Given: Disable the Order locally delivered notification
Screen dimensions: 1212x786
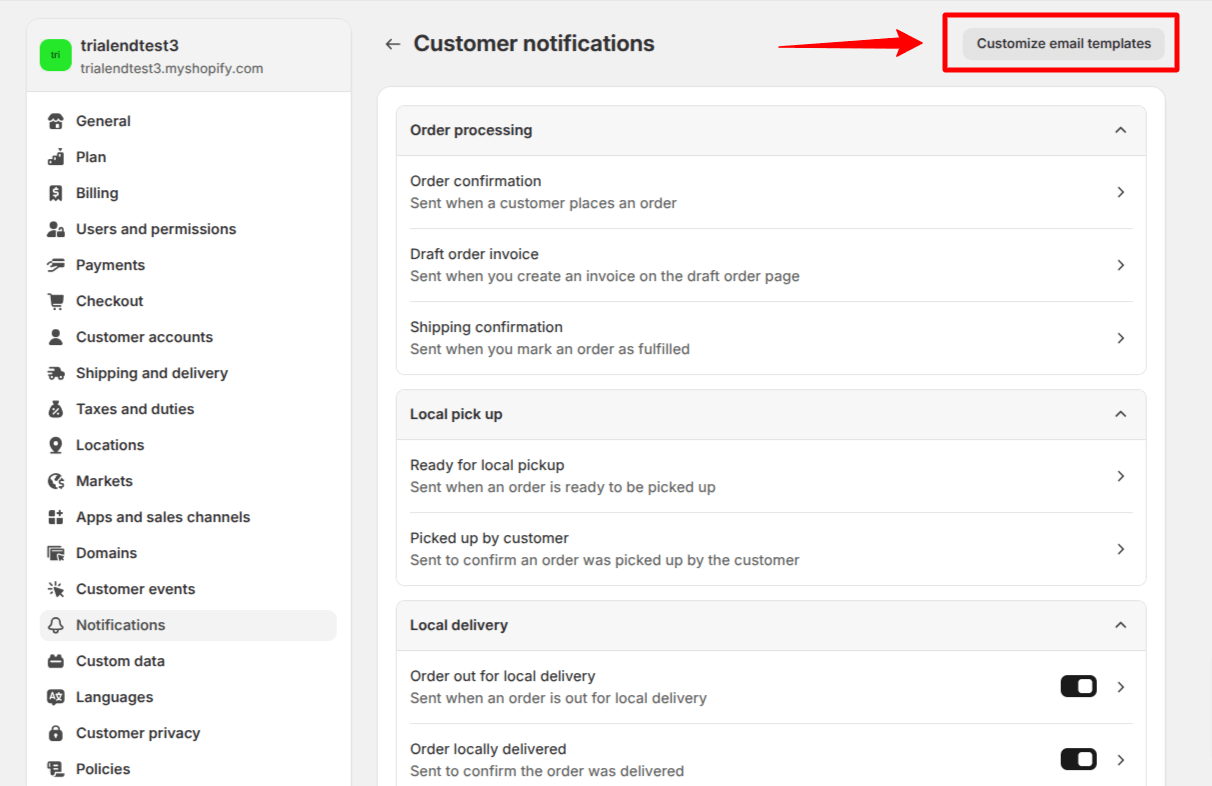Looking at the screenshot, I should (1078, 759).
